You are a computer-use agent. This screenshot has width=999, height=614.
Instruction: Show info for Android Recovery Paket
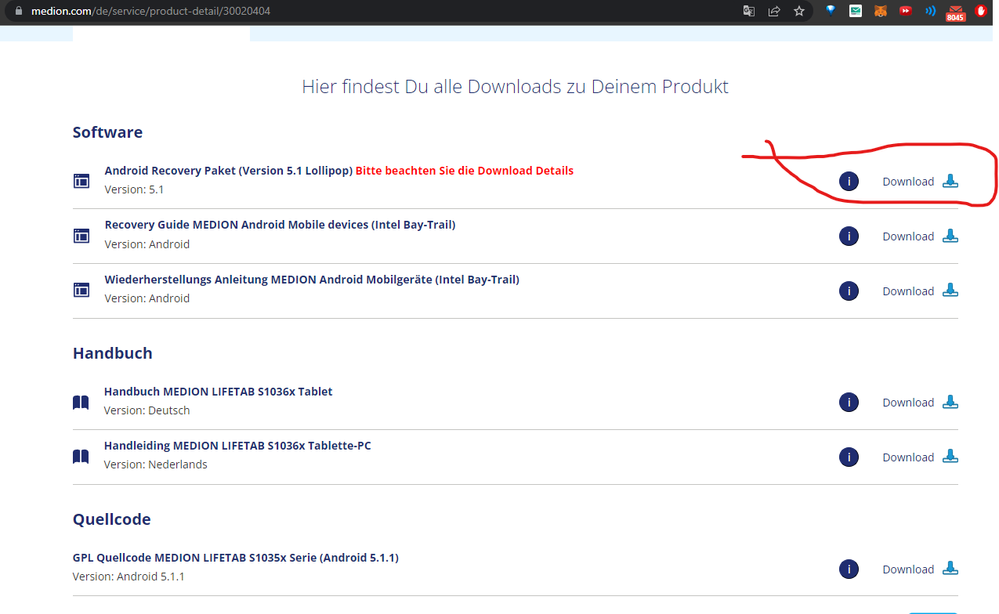coord(849,181)
